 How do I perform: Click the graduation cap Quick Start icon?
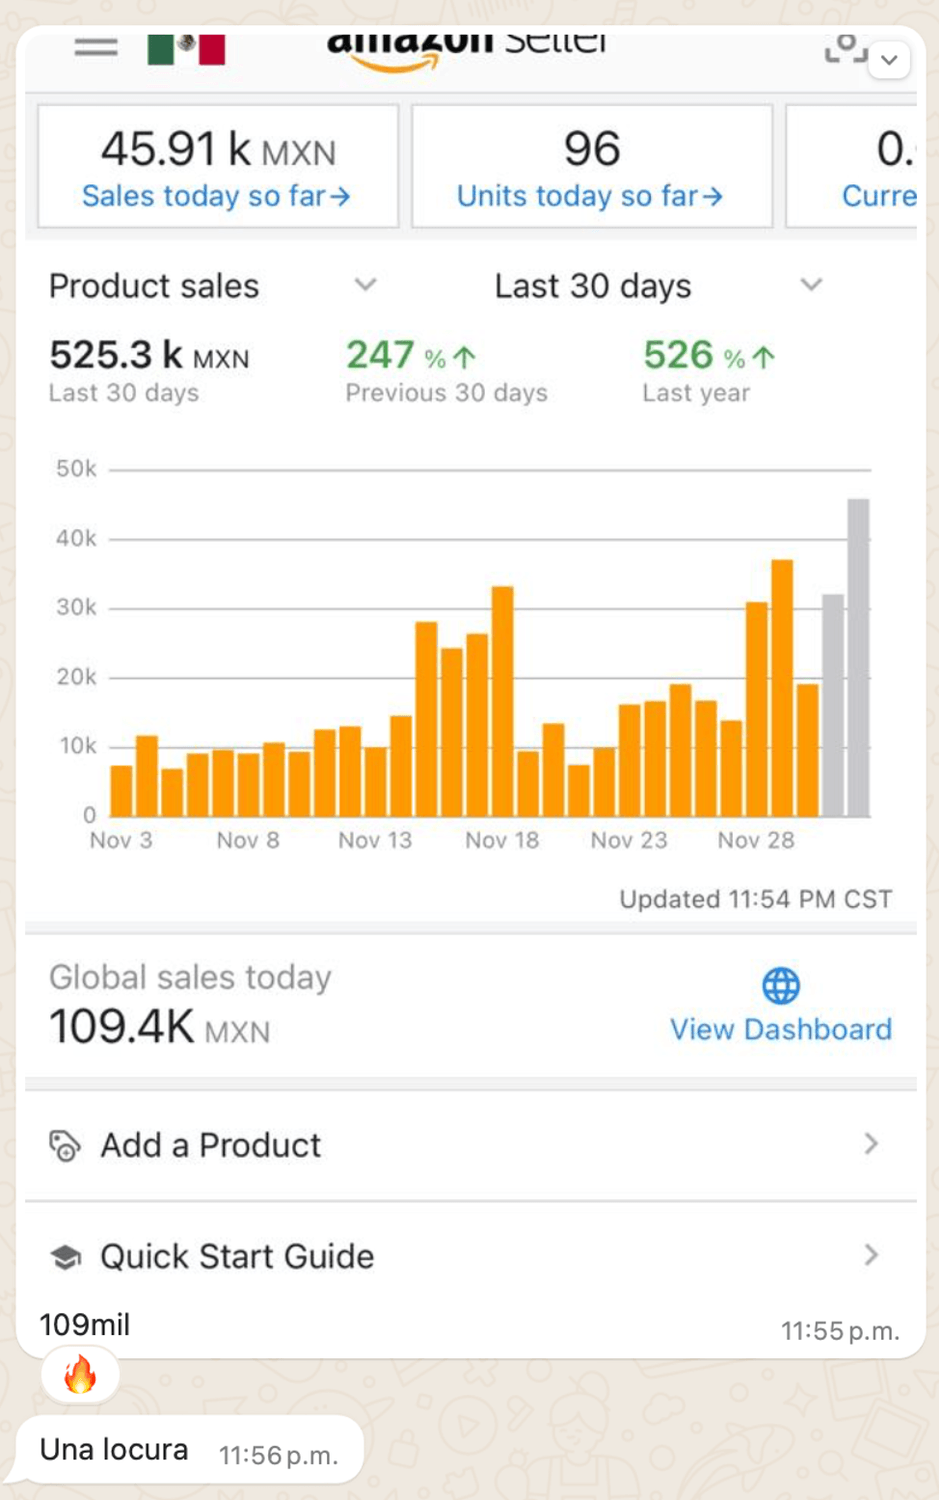click(66, 1257)
